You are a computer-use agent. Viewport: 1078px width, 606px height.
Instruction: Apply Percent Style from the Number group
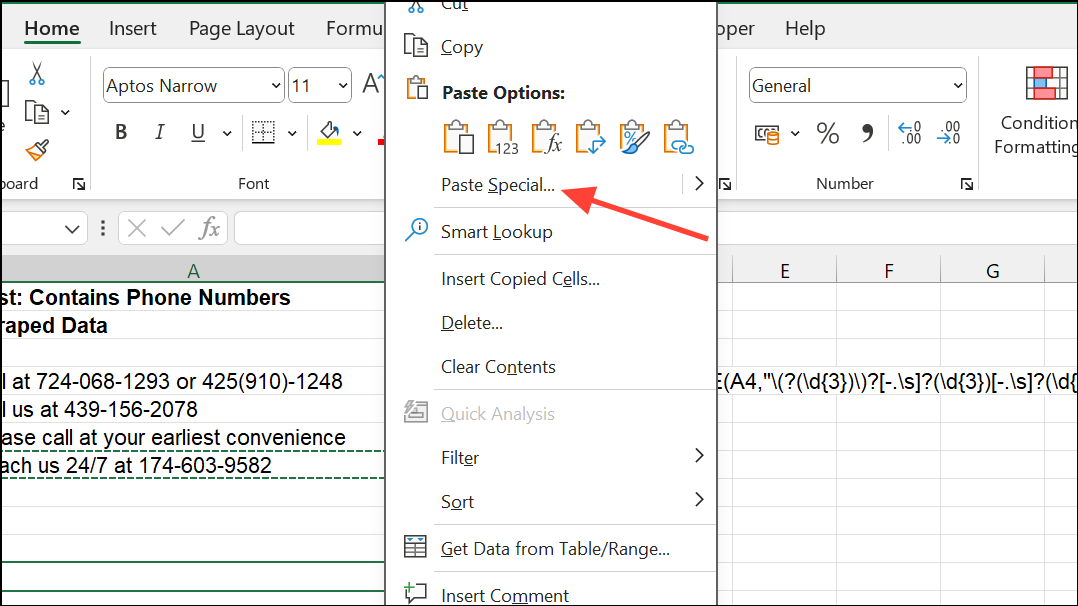point(827,132)
